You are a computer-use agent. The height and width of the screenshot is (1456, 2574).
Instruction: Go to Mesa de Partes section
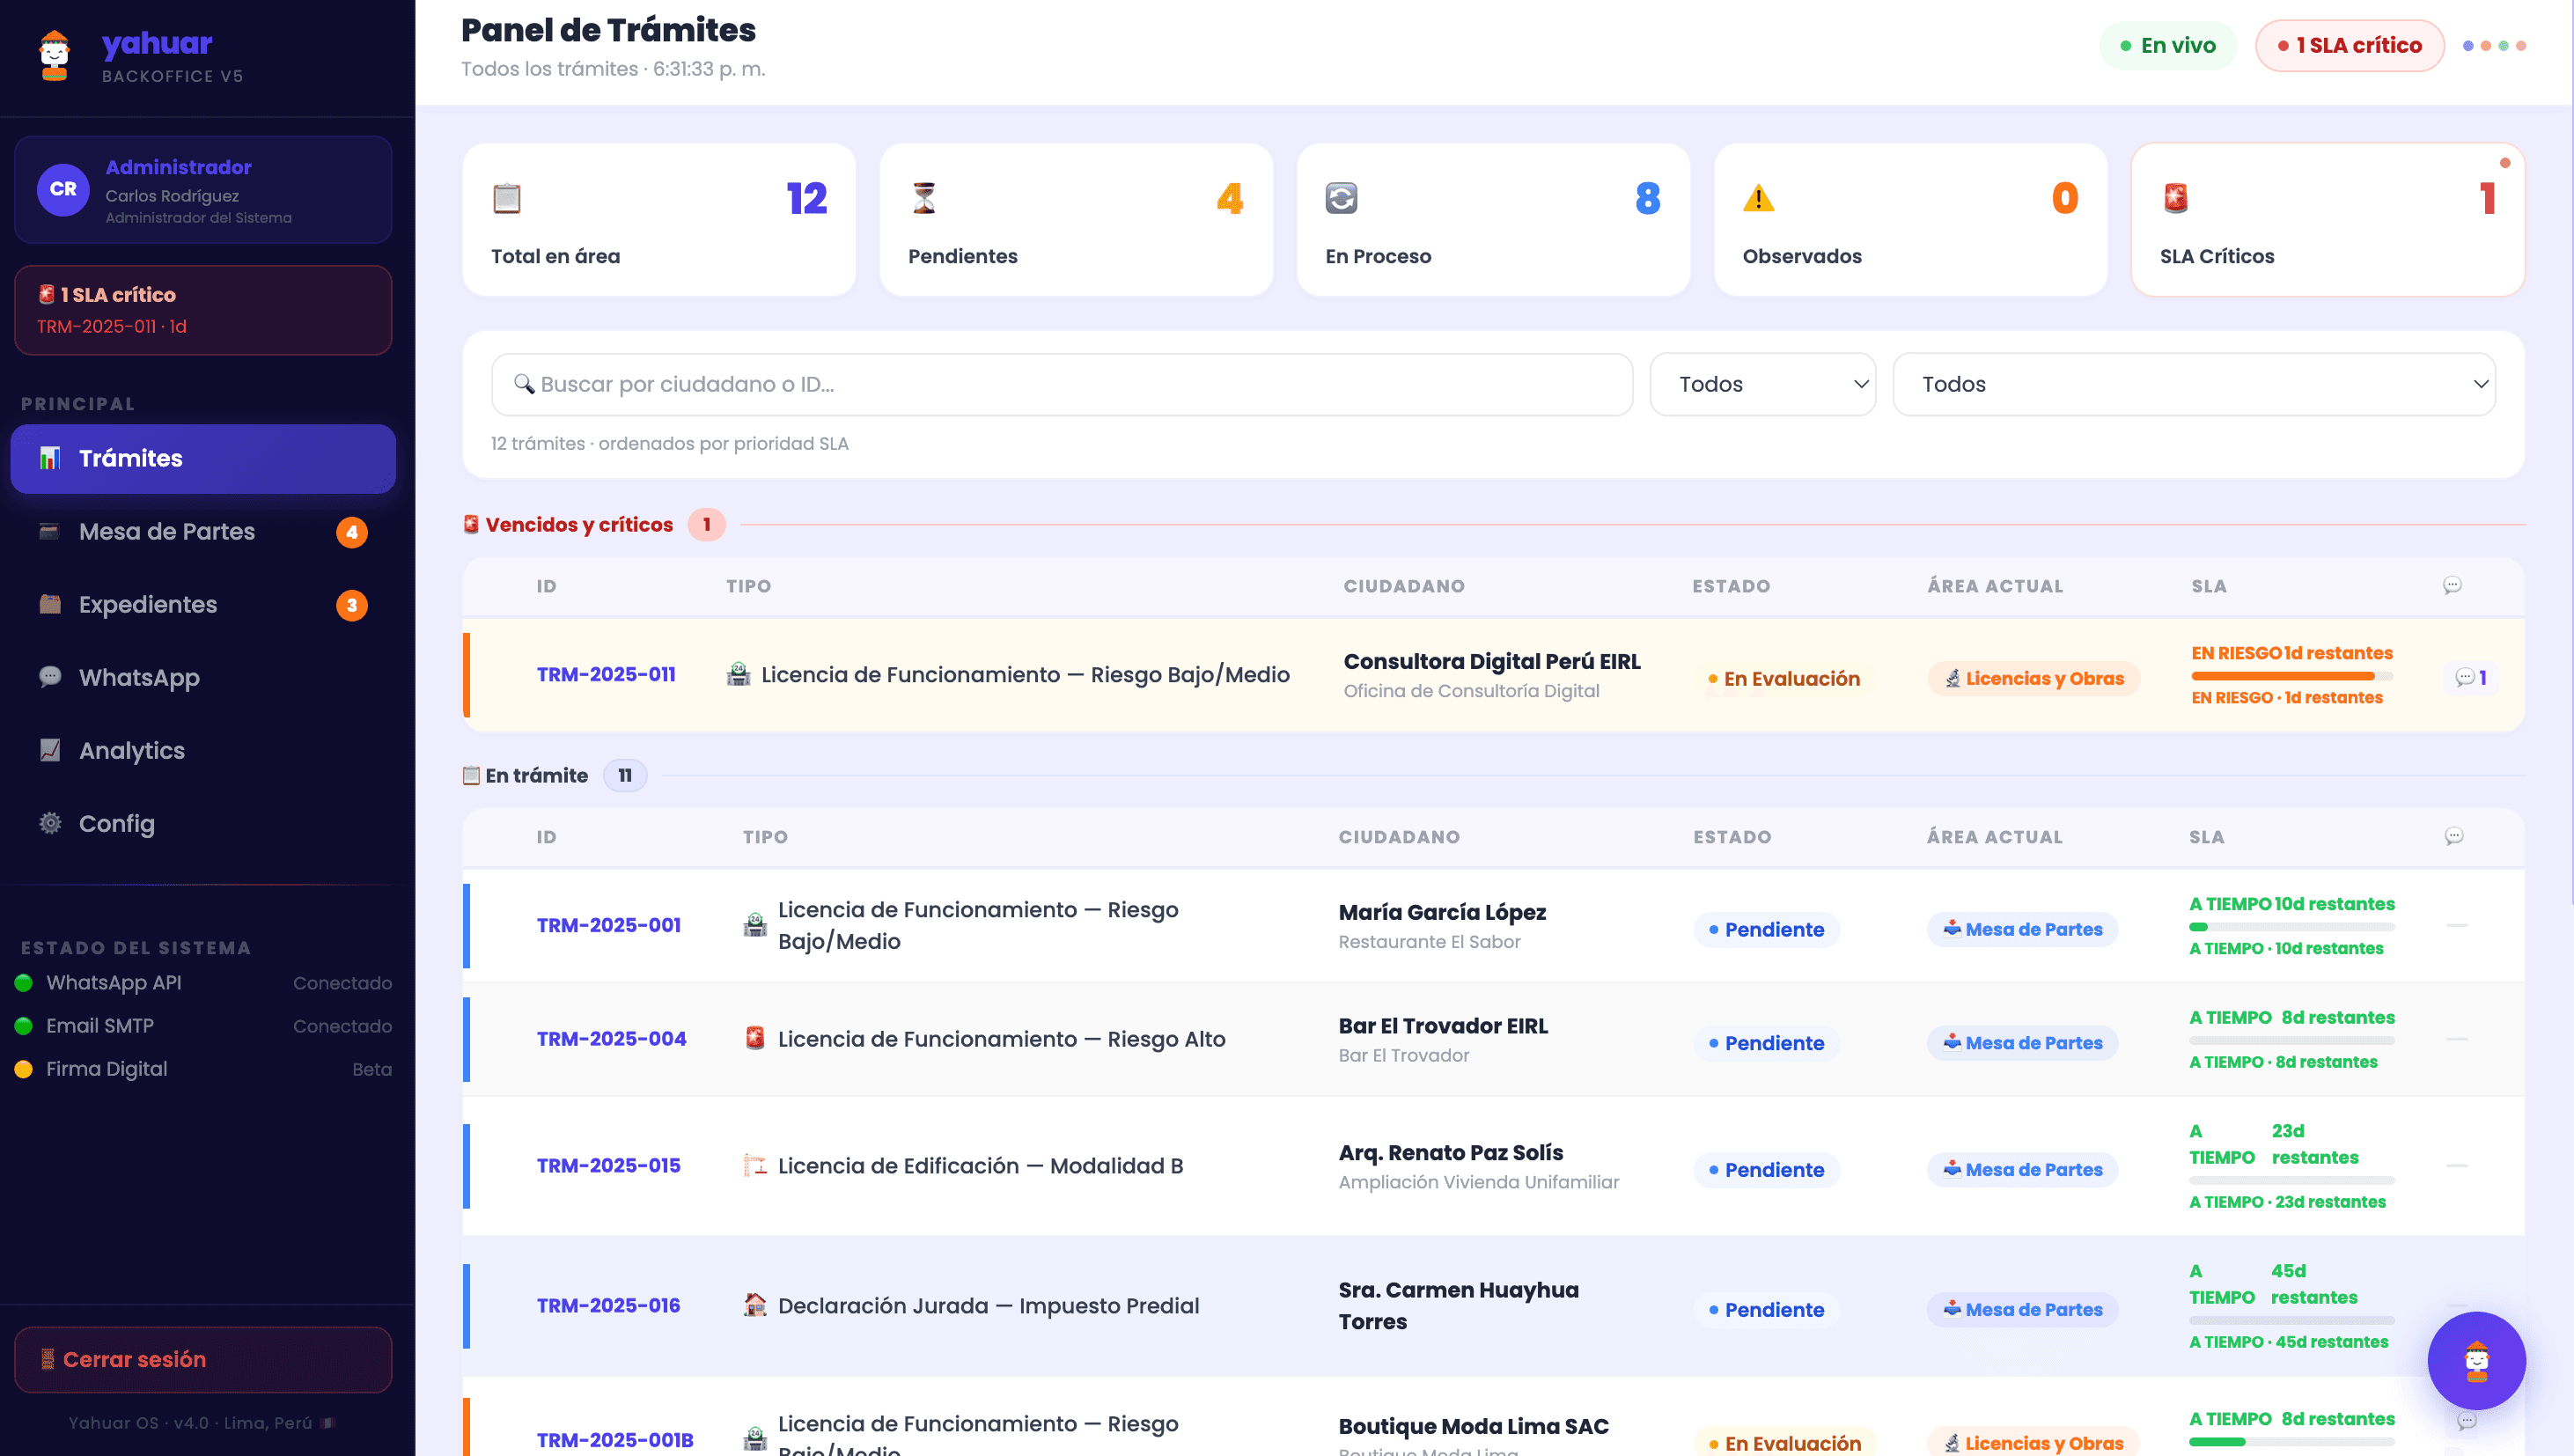(x=203, y=531)
